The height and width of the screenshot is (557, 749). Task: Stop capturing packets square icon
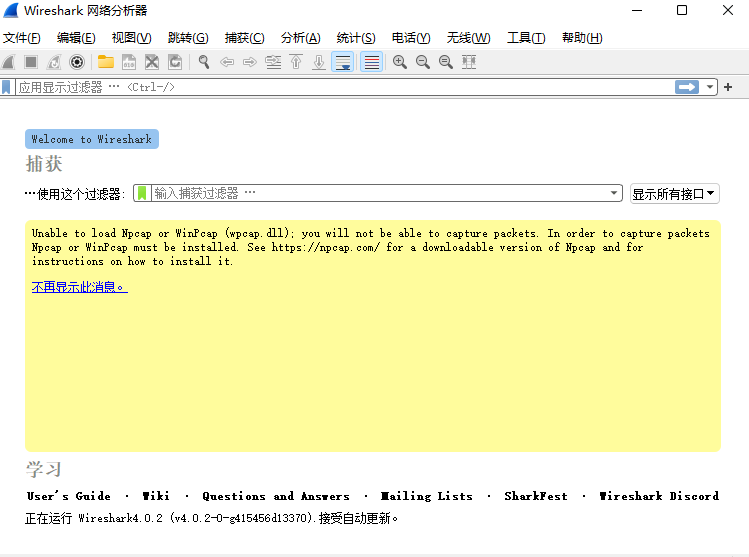pyautogui.click(x=31, y=62)
